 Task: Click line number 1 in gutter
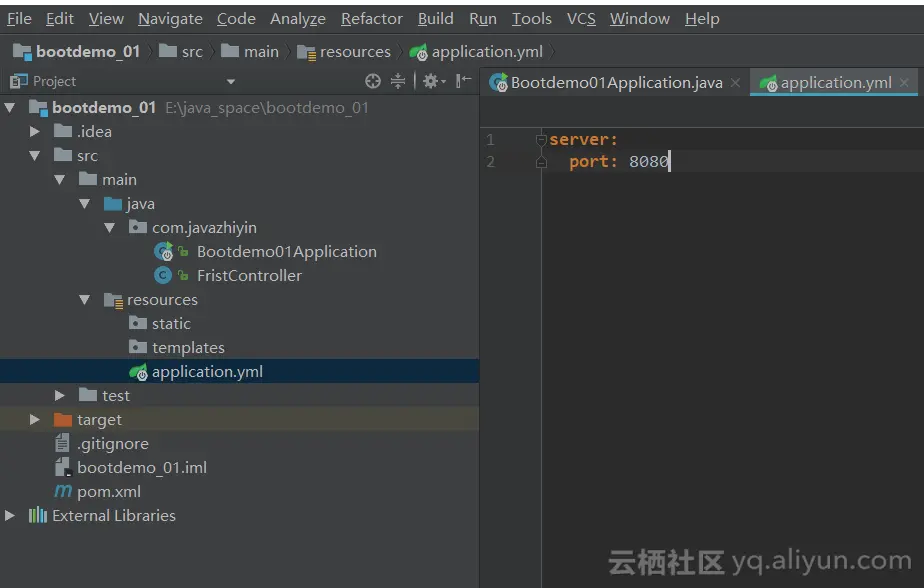[490, 140]
